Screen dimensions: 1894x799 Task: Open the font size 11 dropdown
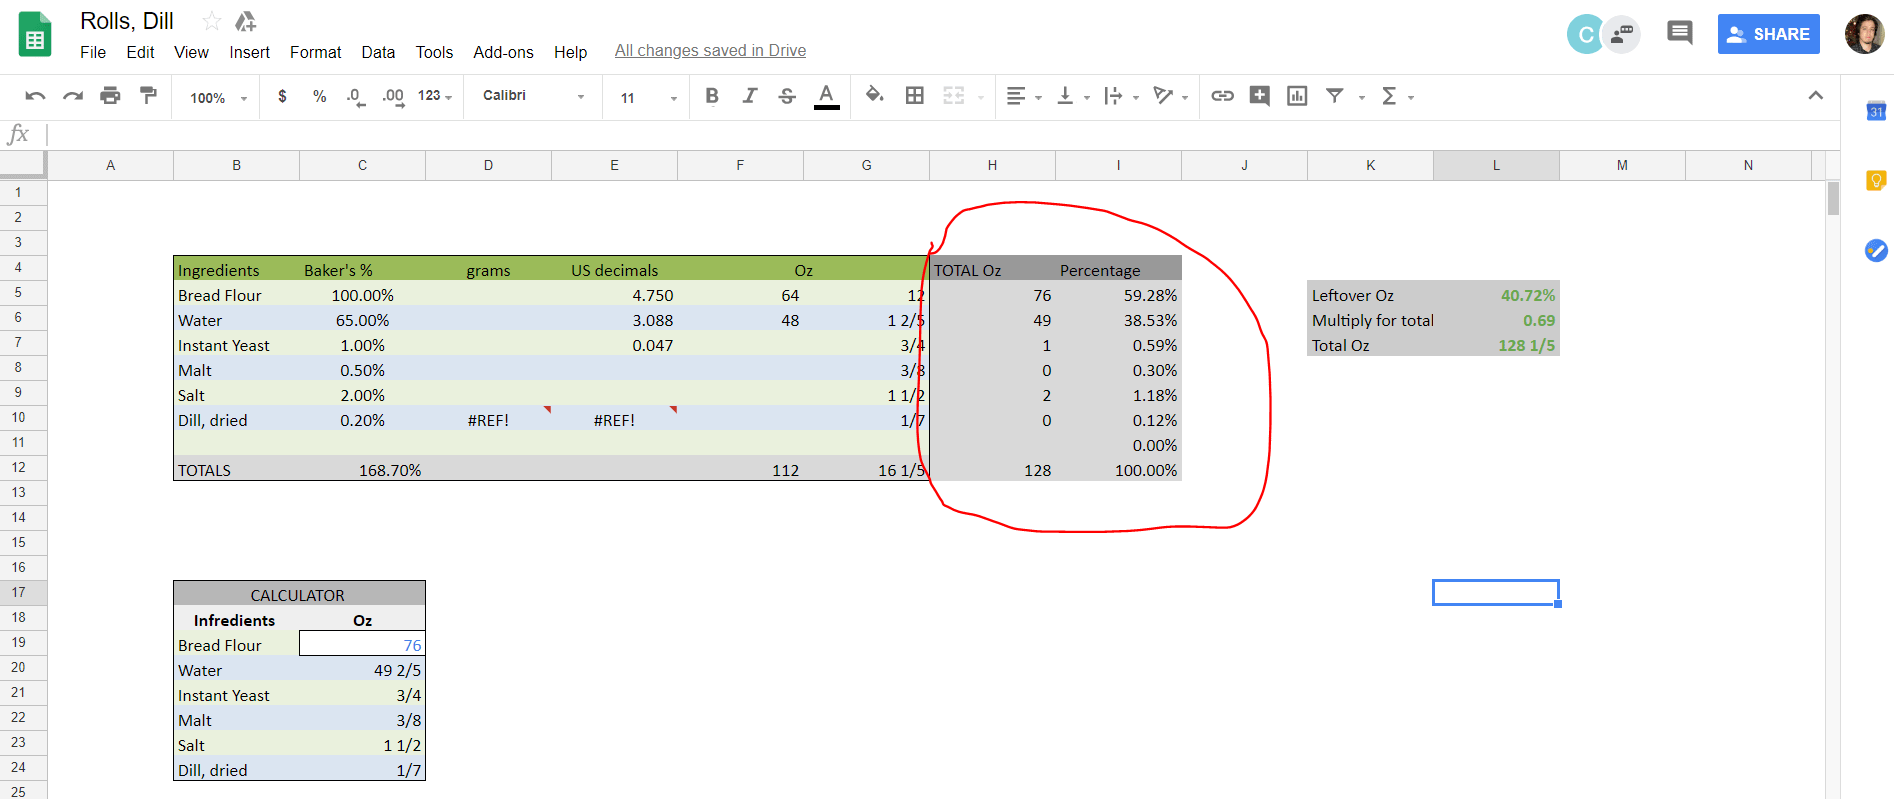[x=648, y=98]
